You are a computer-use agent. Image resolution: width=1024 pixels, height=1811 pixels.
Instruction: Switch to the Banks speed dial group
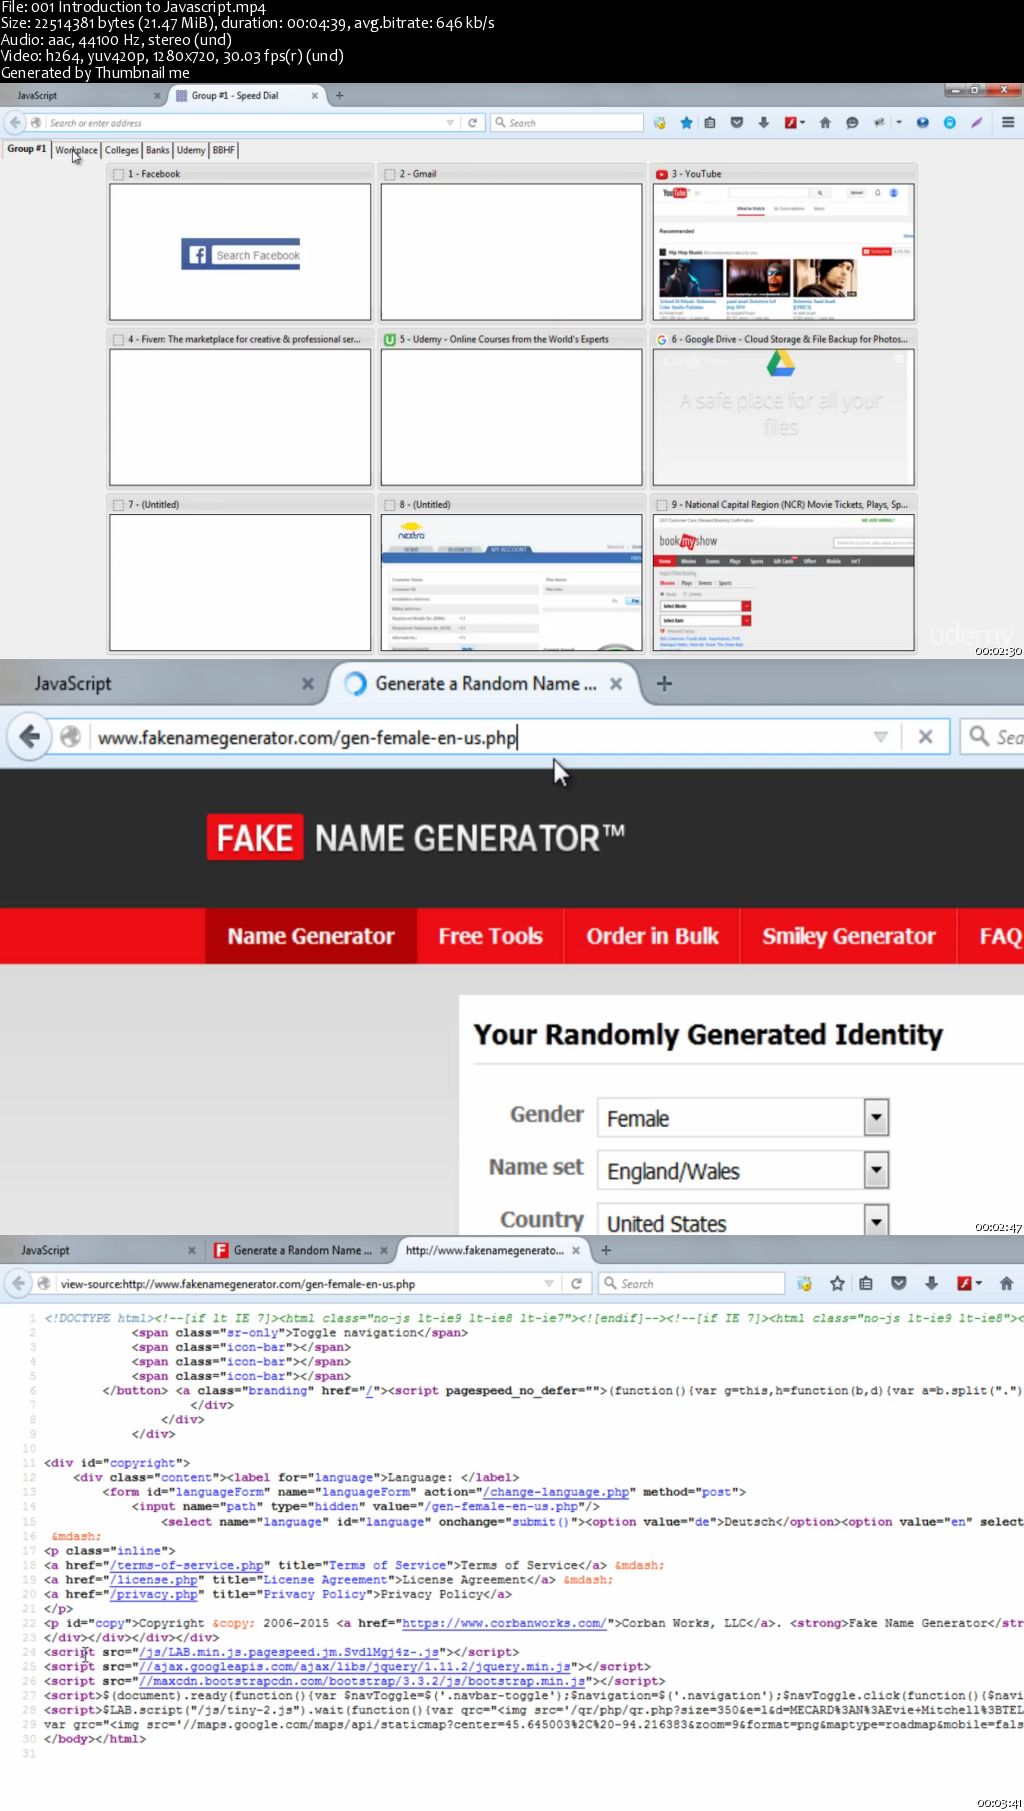158,150
